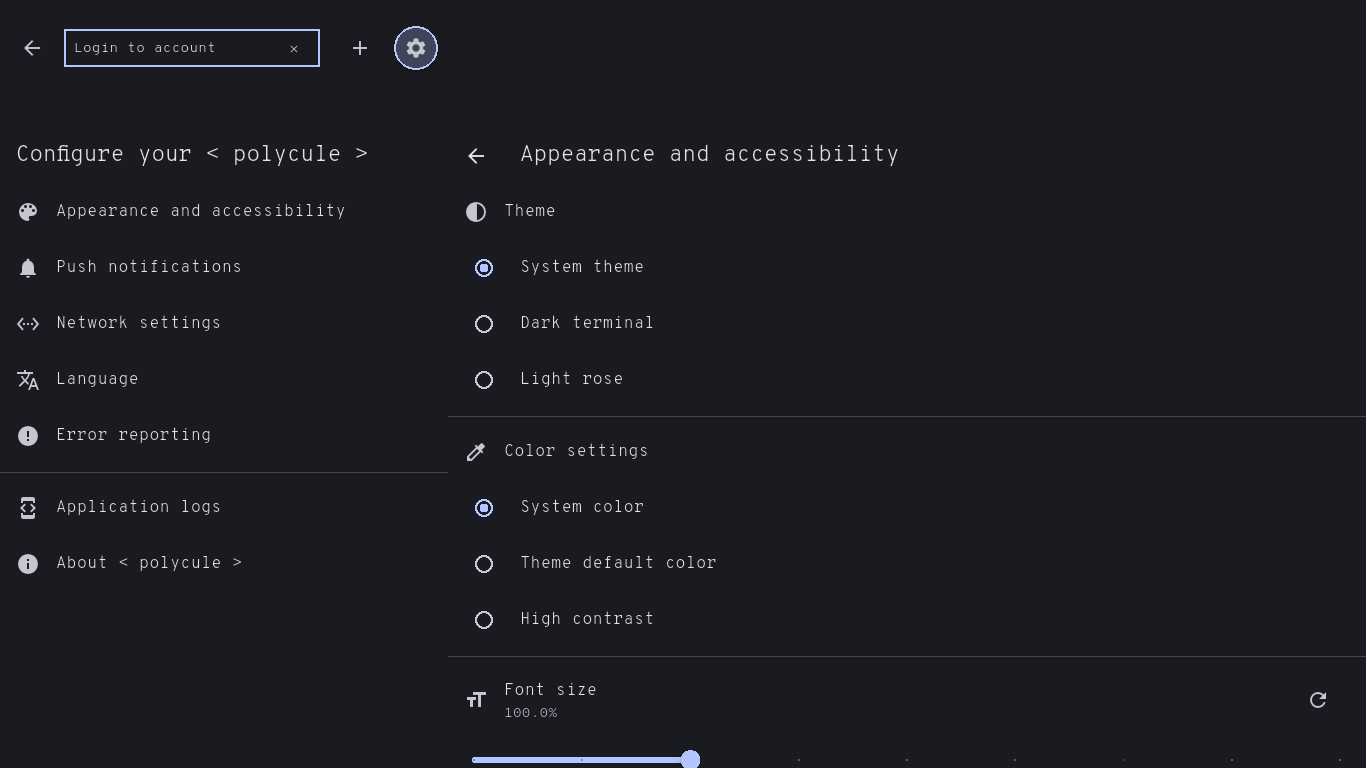Screen dimensions: 1366x768
Task: Click the settings gear icon
Action: 416,48
